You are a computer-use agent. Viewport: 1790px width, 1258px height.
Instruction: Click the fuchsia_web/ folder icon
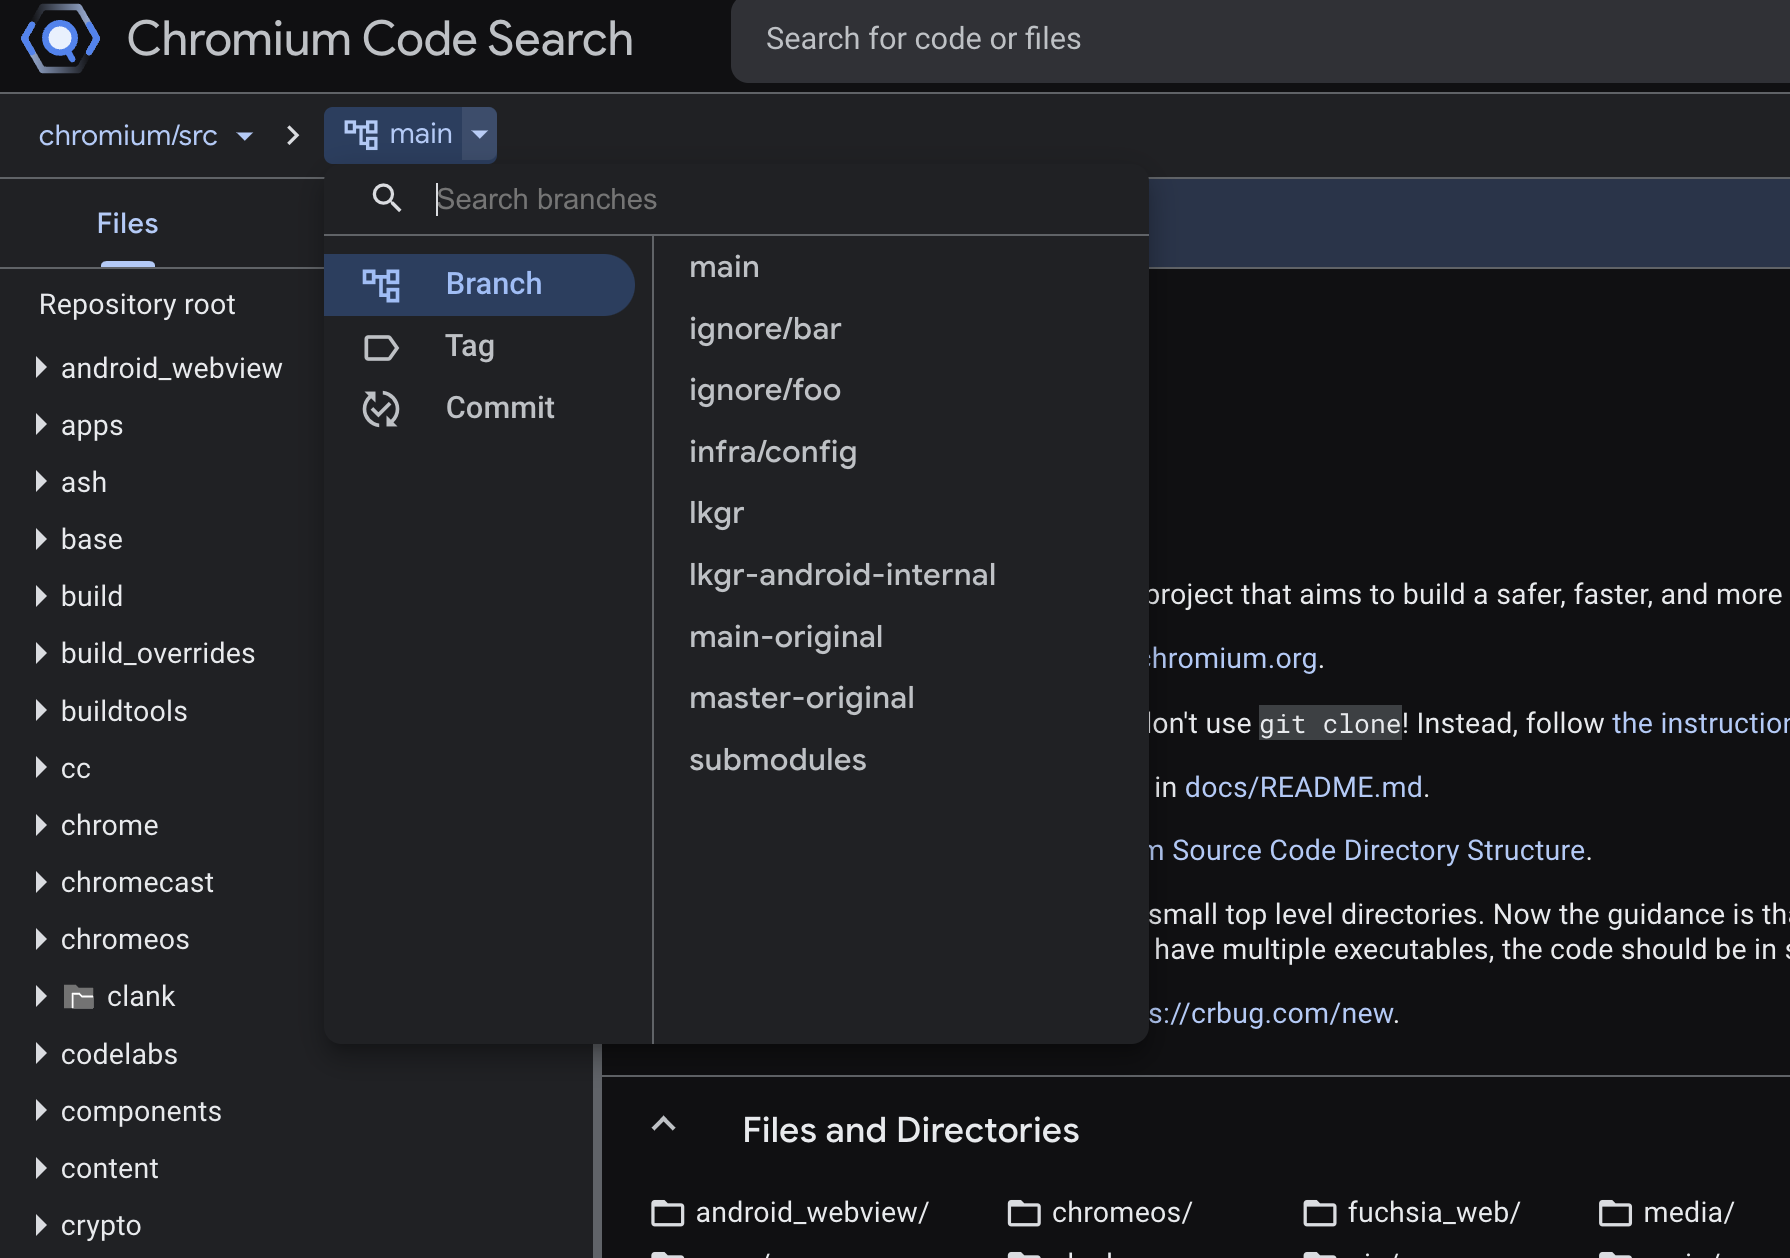click(1320, 1213)
